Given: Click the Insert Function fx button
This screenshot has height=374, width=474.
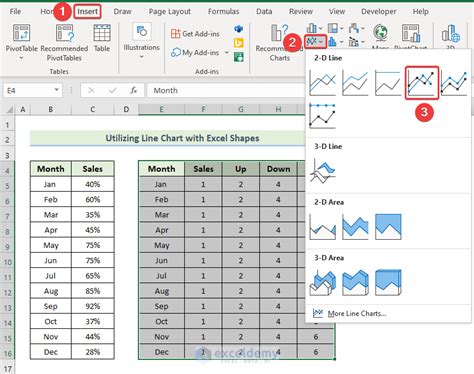Looking at the screenshot, I should point(134,90).
